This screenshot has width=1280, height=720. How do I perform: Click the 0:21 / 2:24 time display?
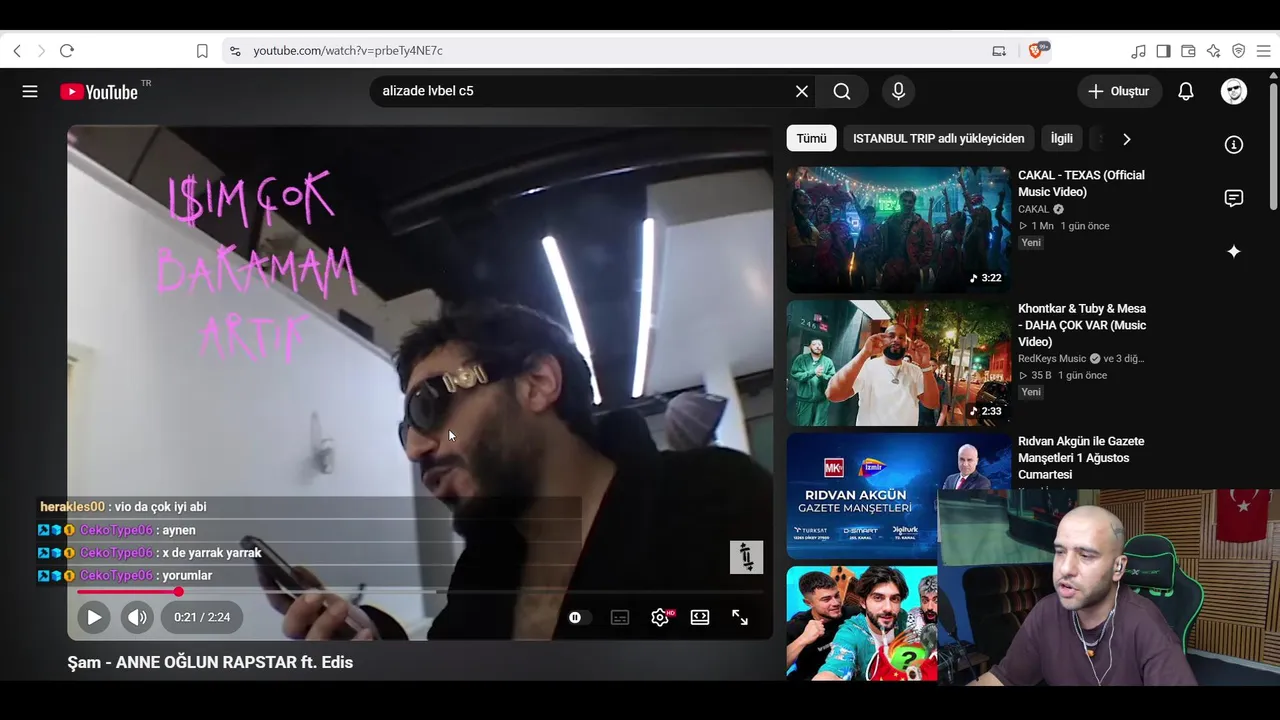coord(202,617)
